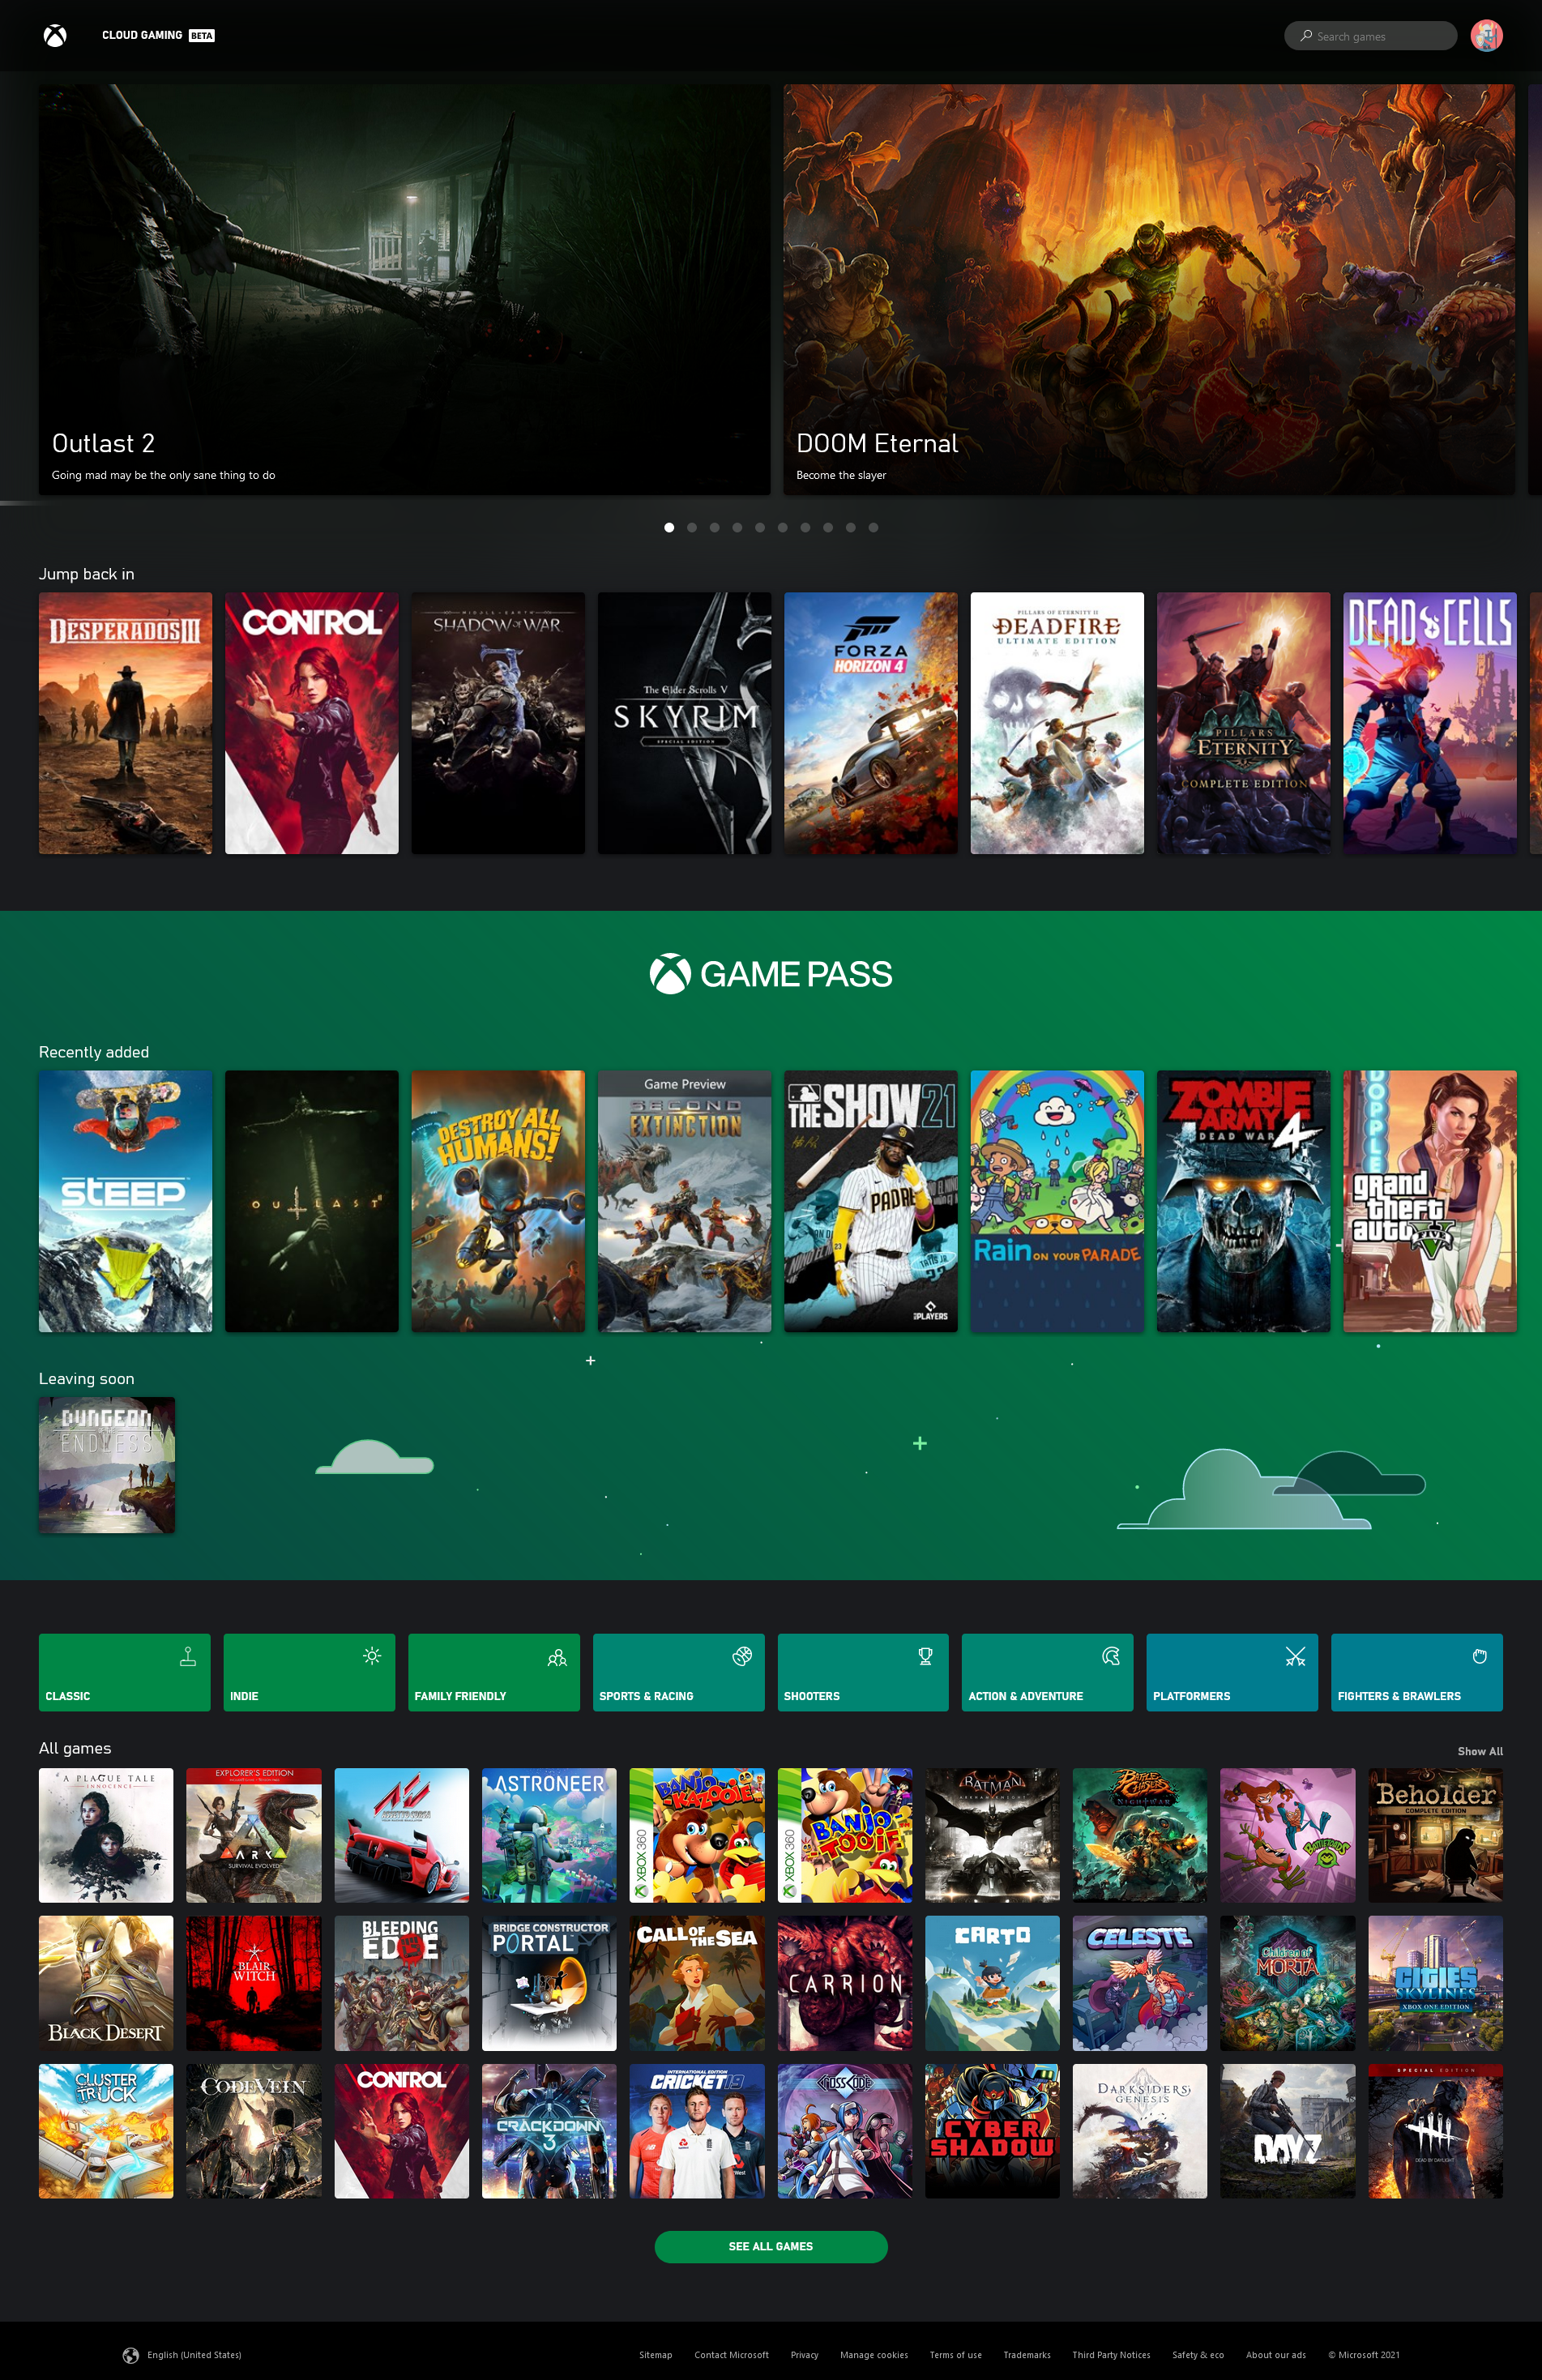Open Destroy All Humans tile
Viewport: 1542px width, 2380px height.
[498, 1201]
